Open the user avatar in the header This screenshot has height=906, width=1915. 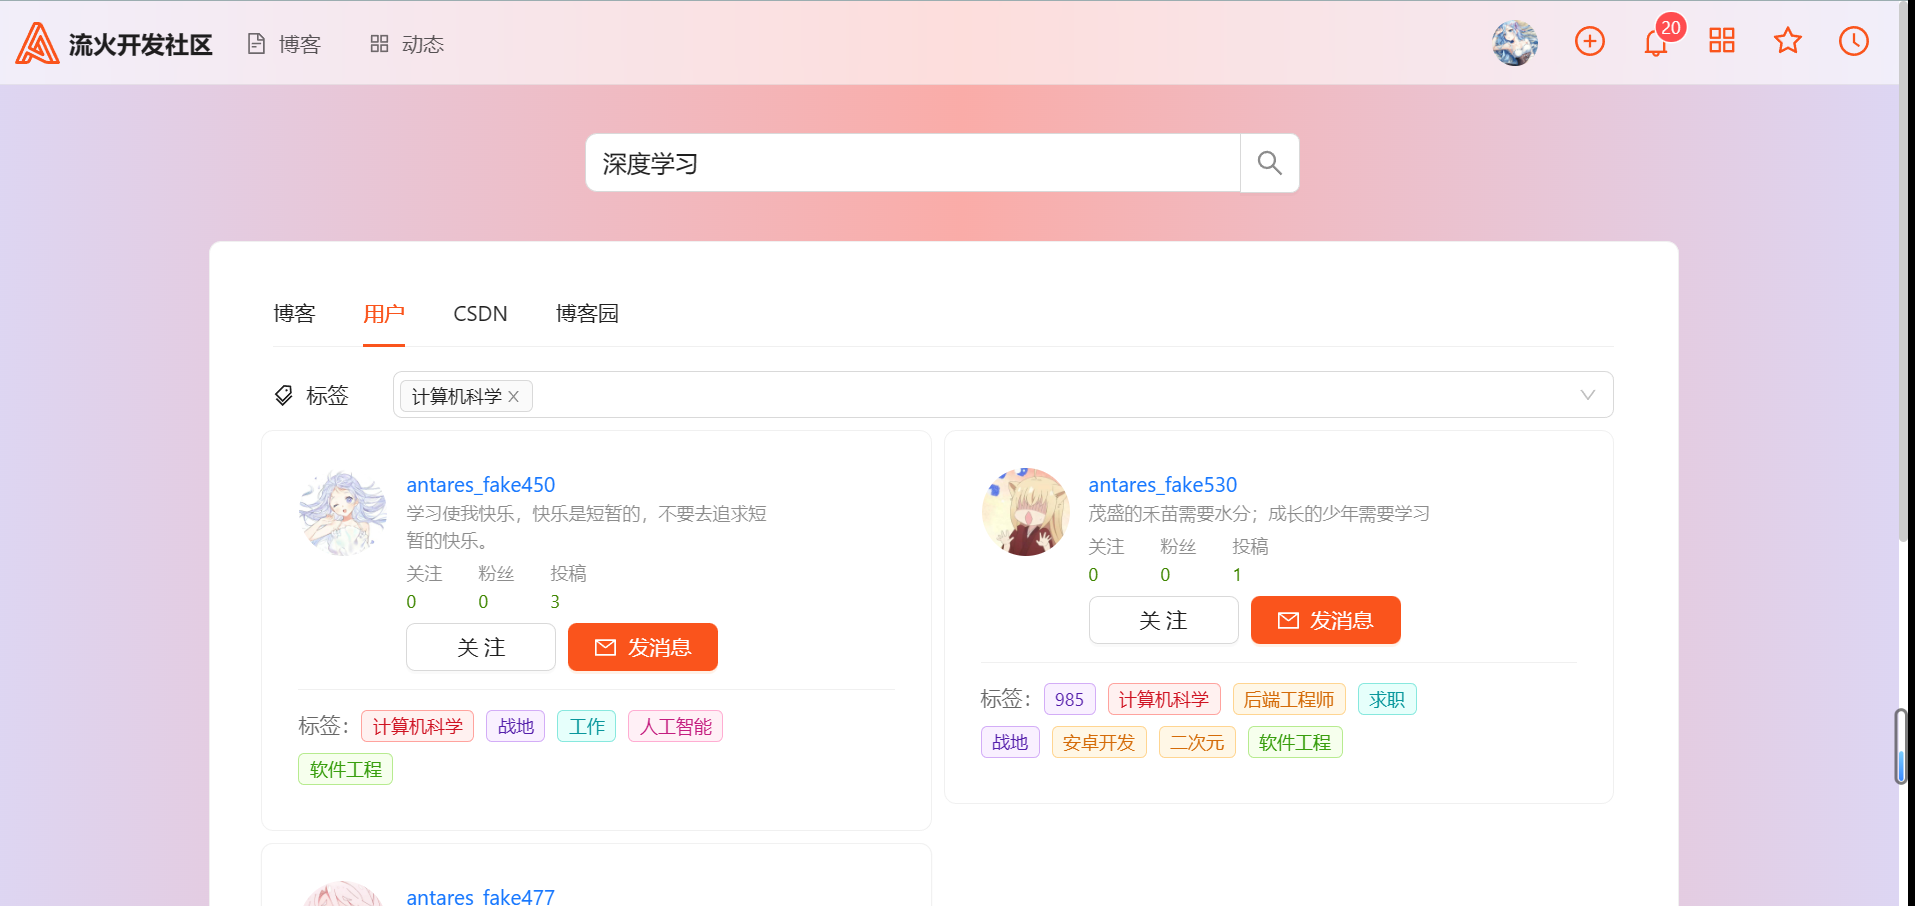[1515, 43]
